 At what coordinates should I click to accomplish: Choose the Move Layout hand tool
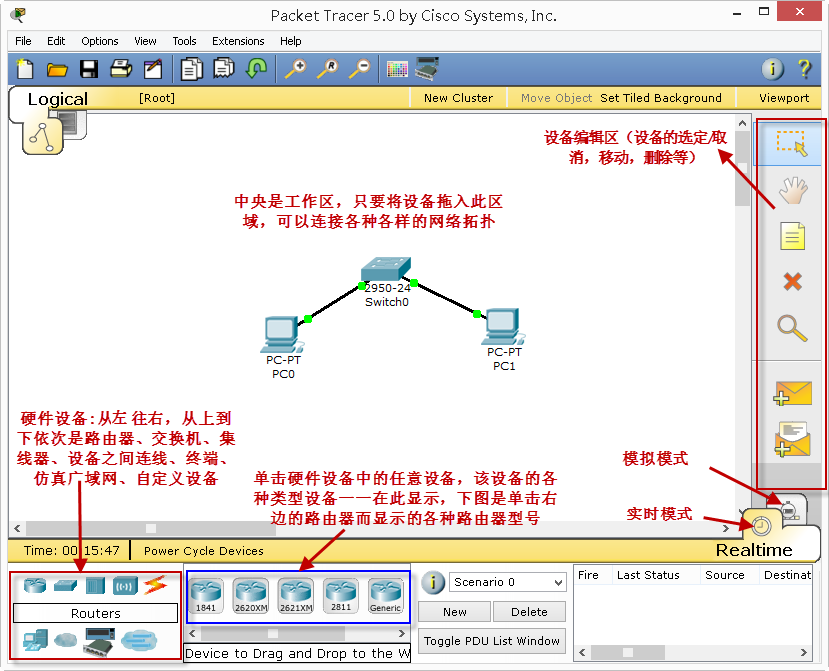point(792,190)
